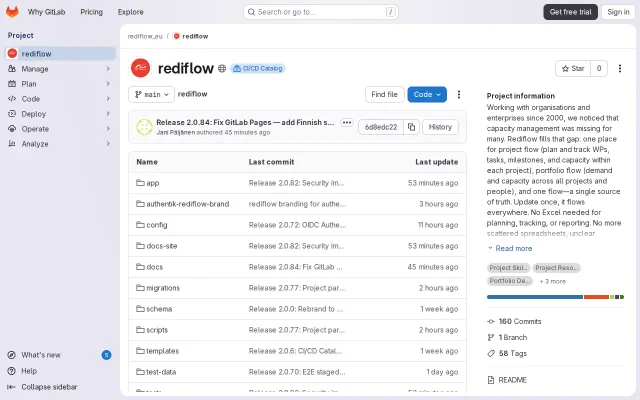The height and width of the screenshot is (400, 640).
Task: Click the Code brackets icon in sidebar
Action: point(12,99)
